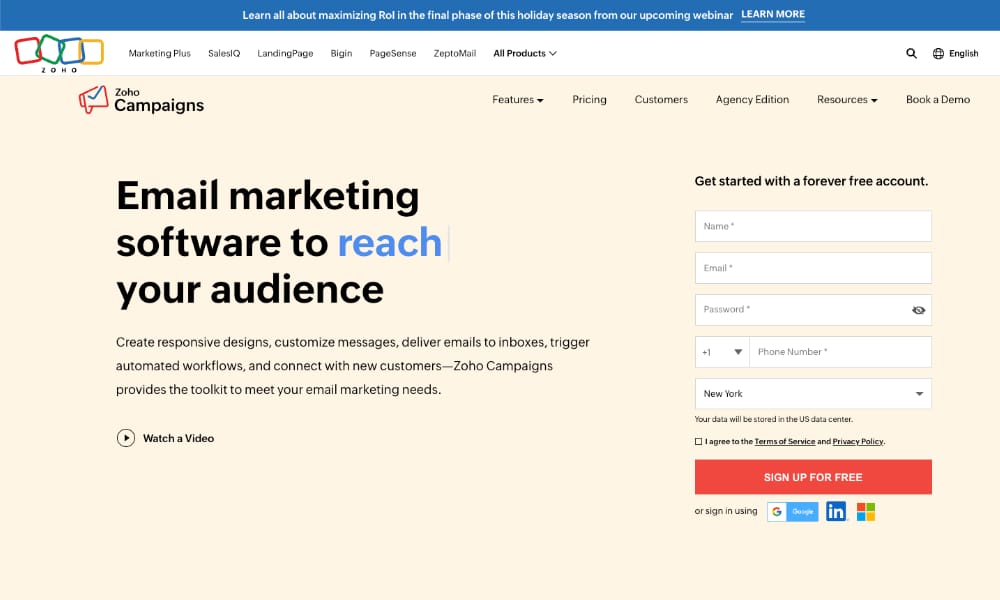
Task: Open Bigin product link
Action: (341, 54)
